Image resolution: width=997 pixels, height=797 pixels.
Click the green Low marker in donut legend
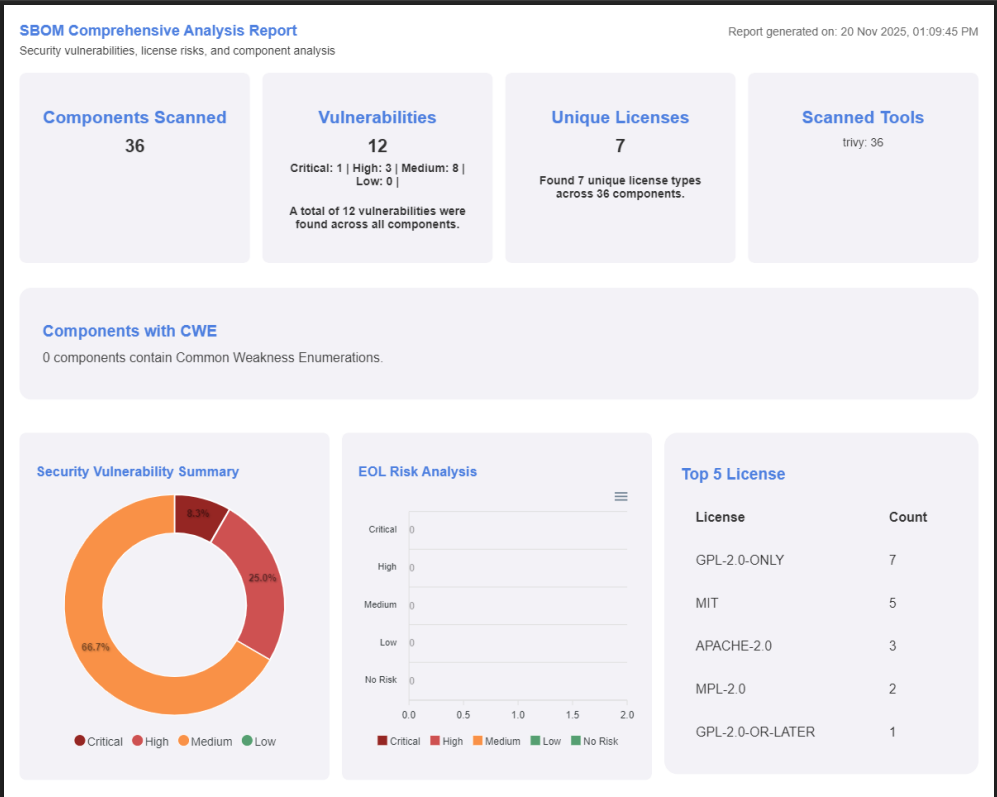pos(247,741)
